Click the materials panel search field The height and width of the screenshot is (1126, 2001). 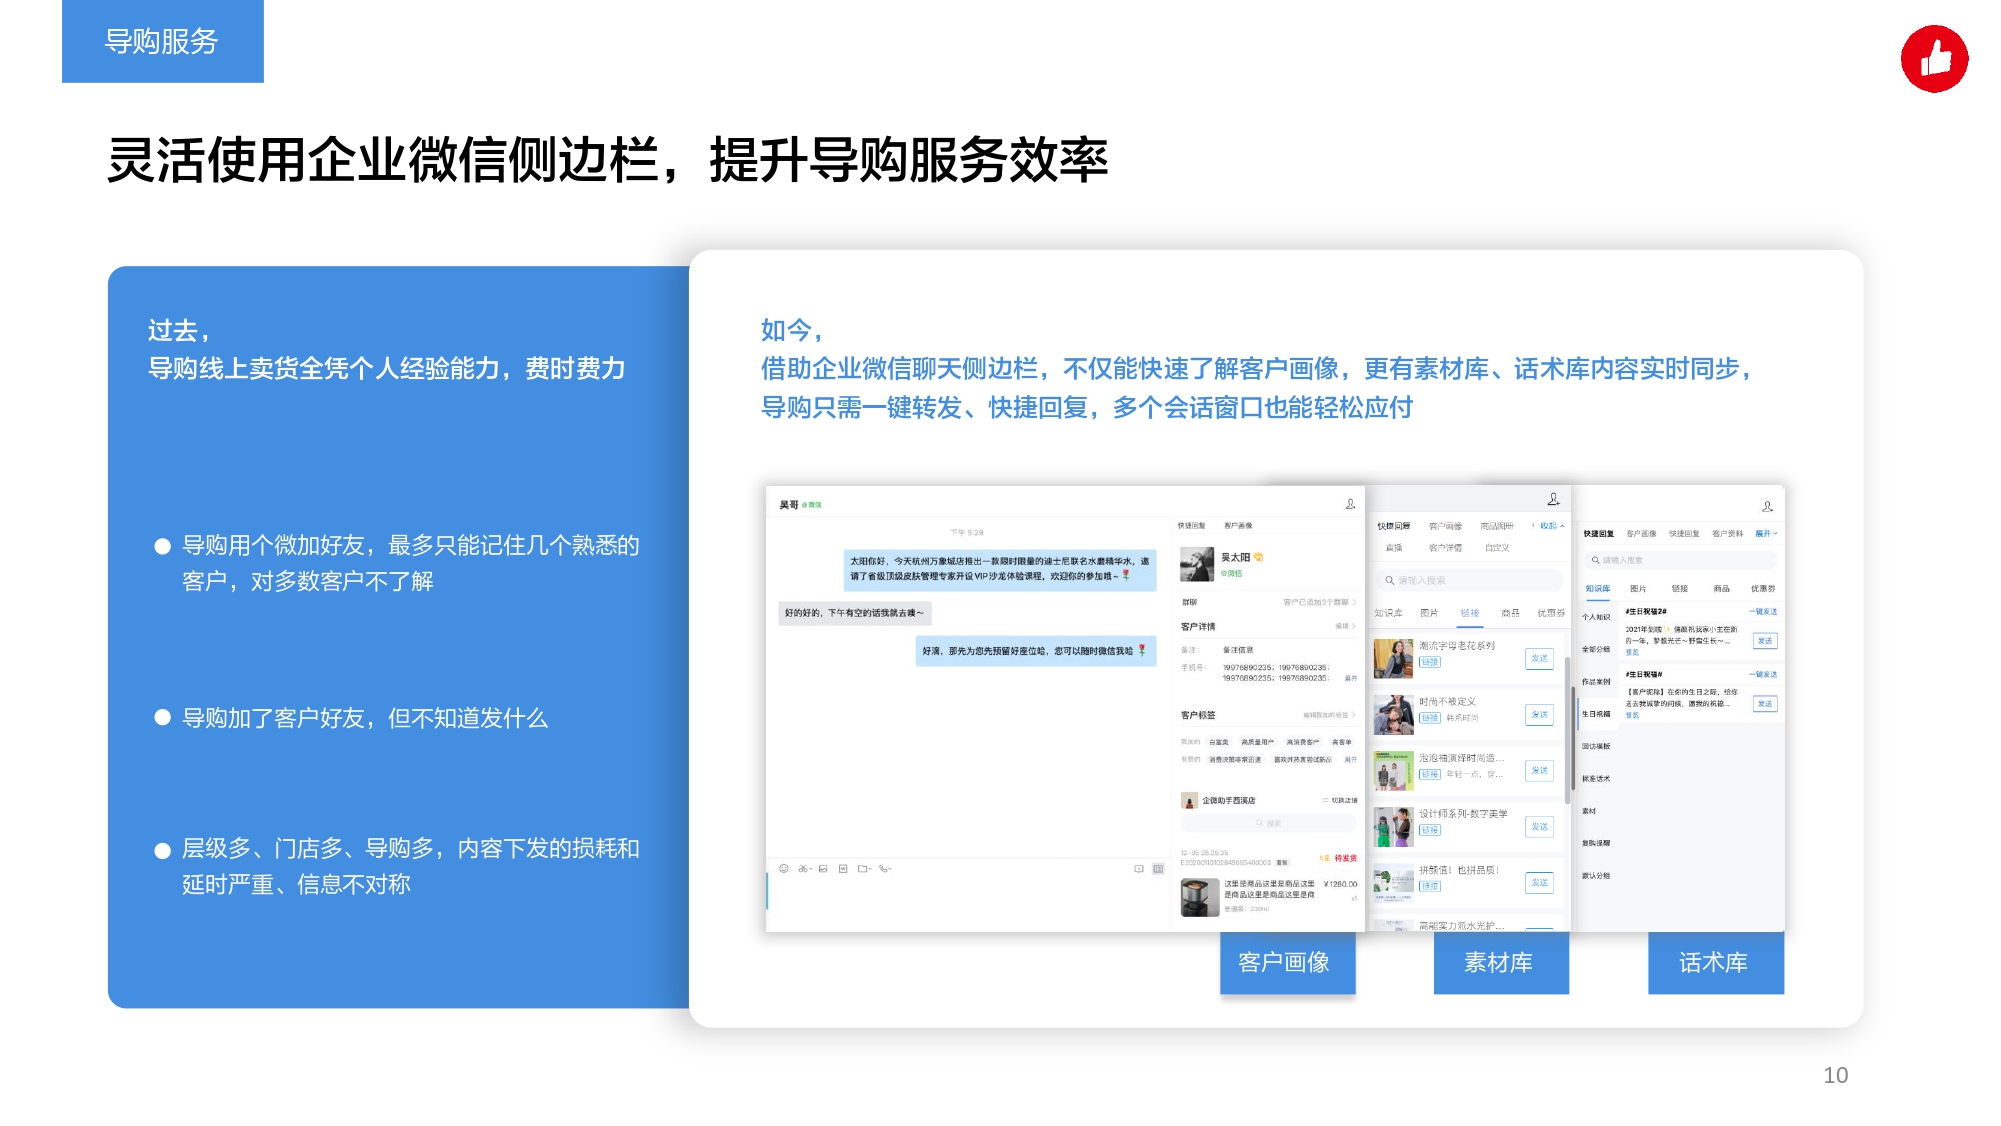(x=1469, y=580)
